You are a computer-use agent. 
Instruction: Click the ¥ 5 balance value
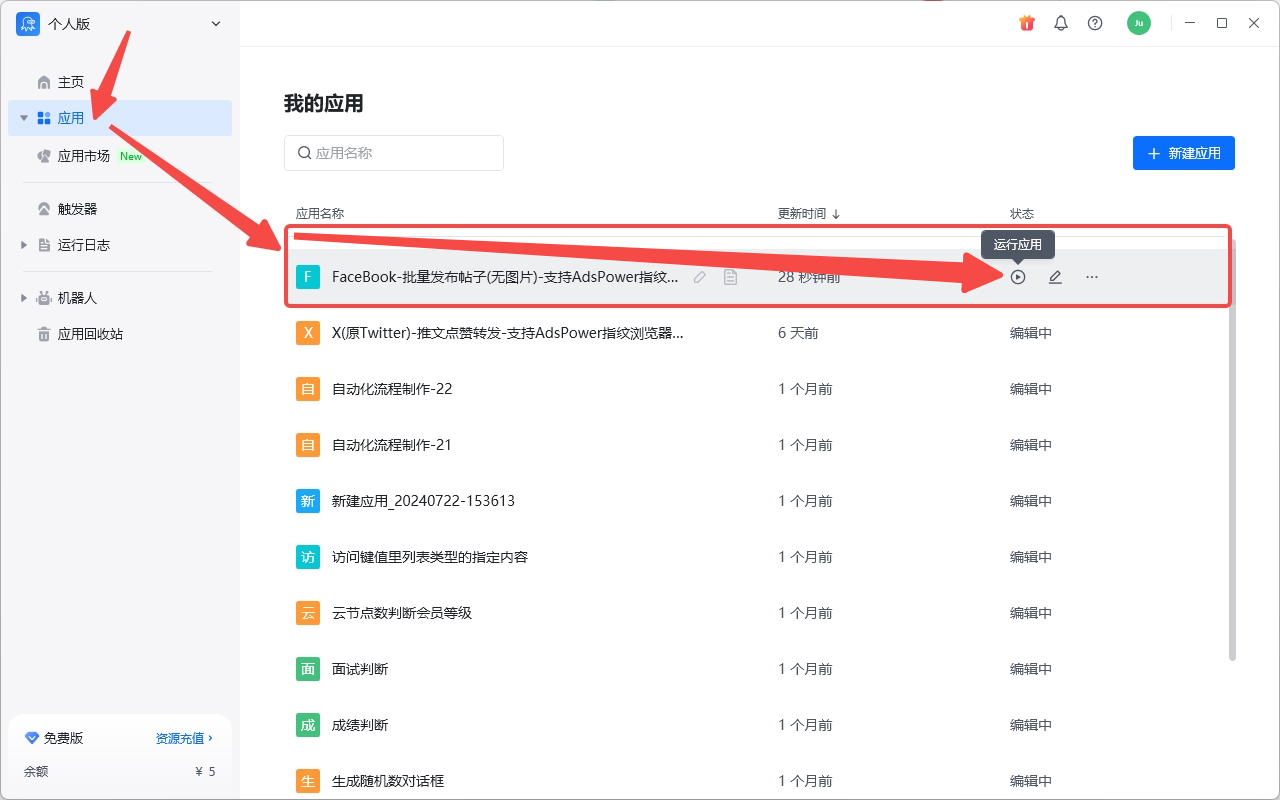(x=205, y=772)
